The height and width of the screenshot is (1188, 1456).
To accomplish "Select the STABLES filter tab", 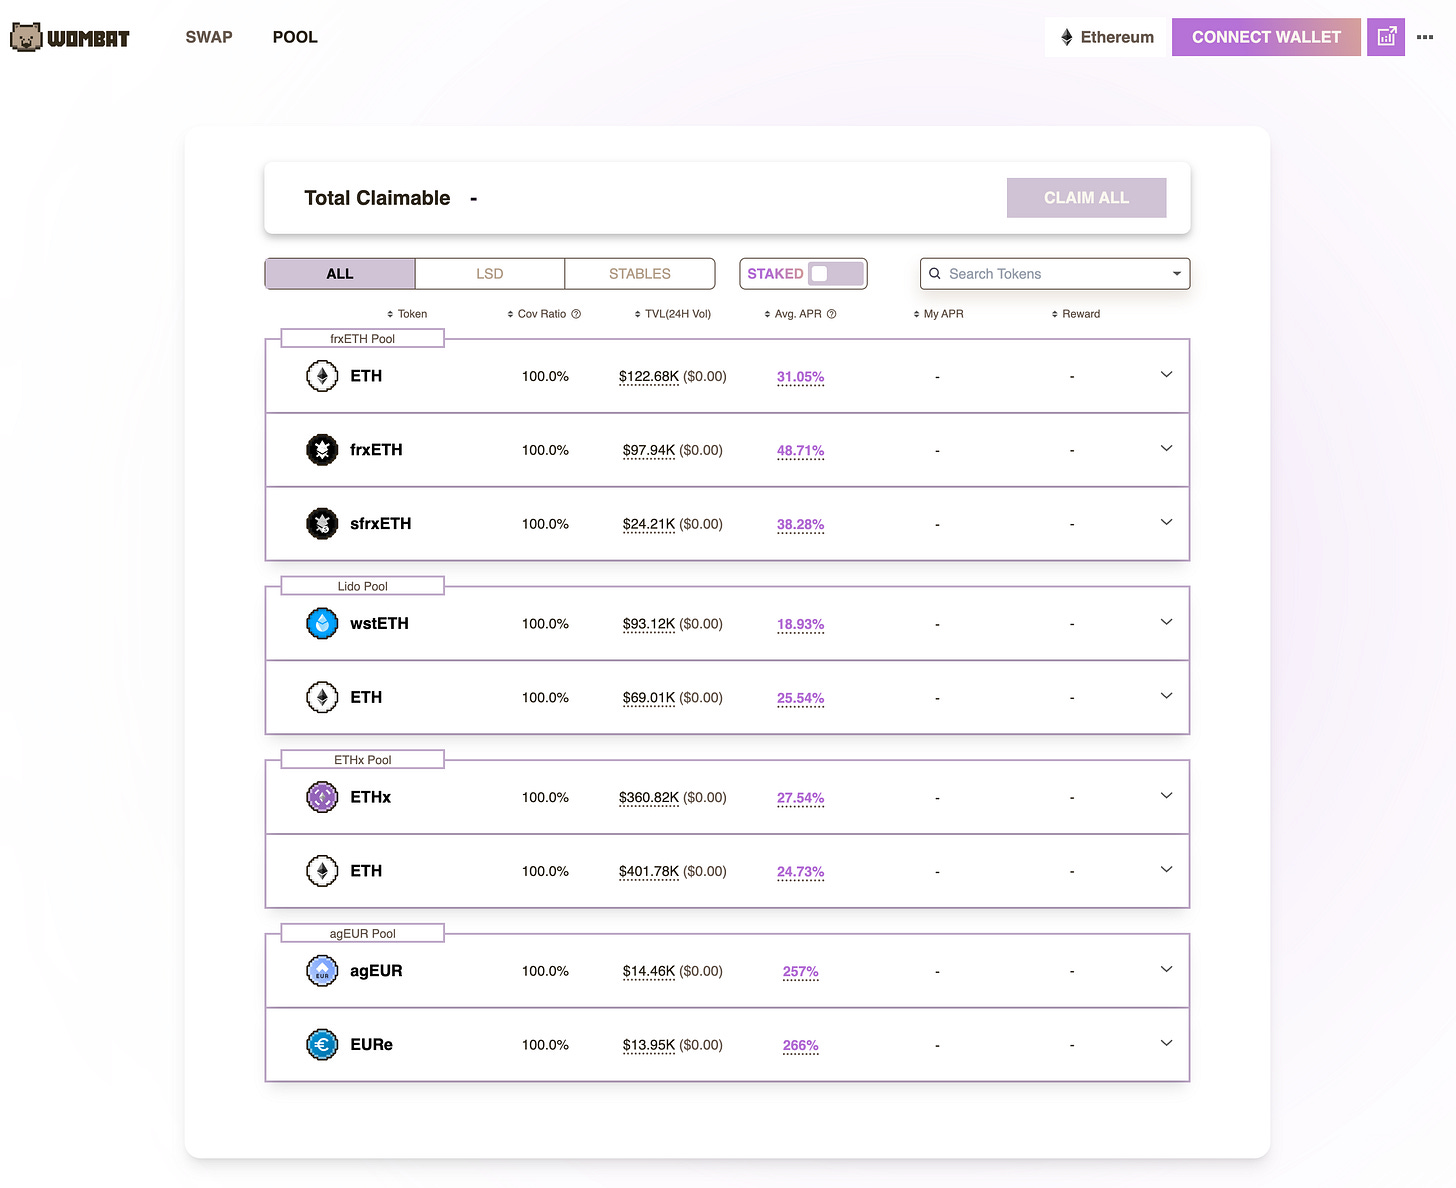I will pos(640,273).
